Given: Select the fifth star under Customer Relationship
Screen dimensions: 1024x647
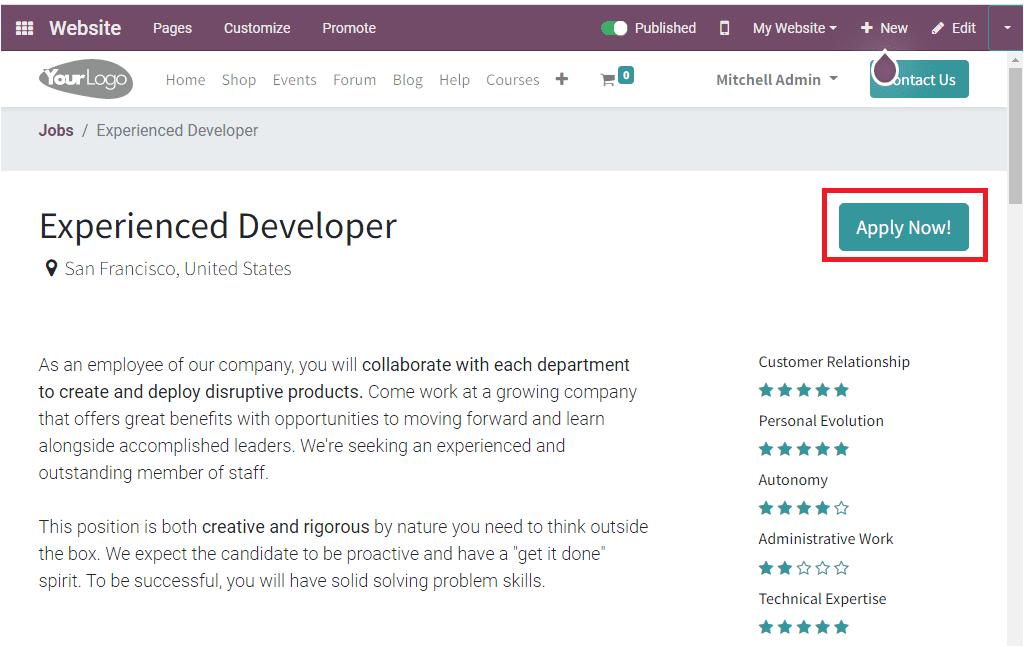Looking at the screenshot, I should pos(839,390).
